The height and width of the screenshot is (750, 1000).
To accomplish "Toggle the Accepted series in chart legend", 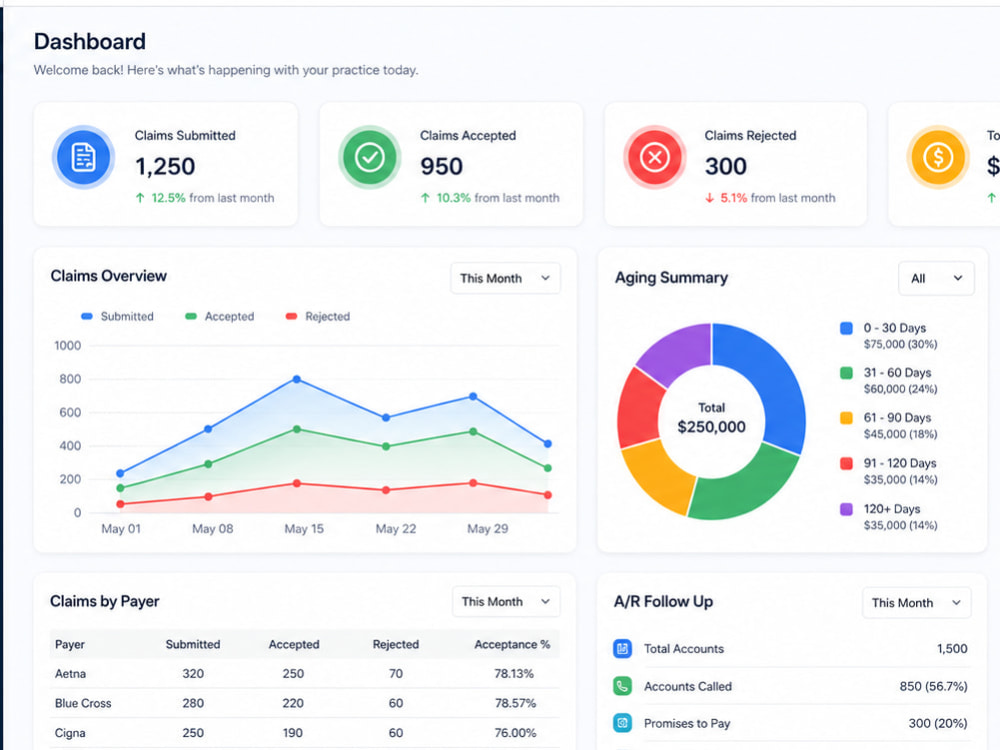I will [x=219, y=316].
